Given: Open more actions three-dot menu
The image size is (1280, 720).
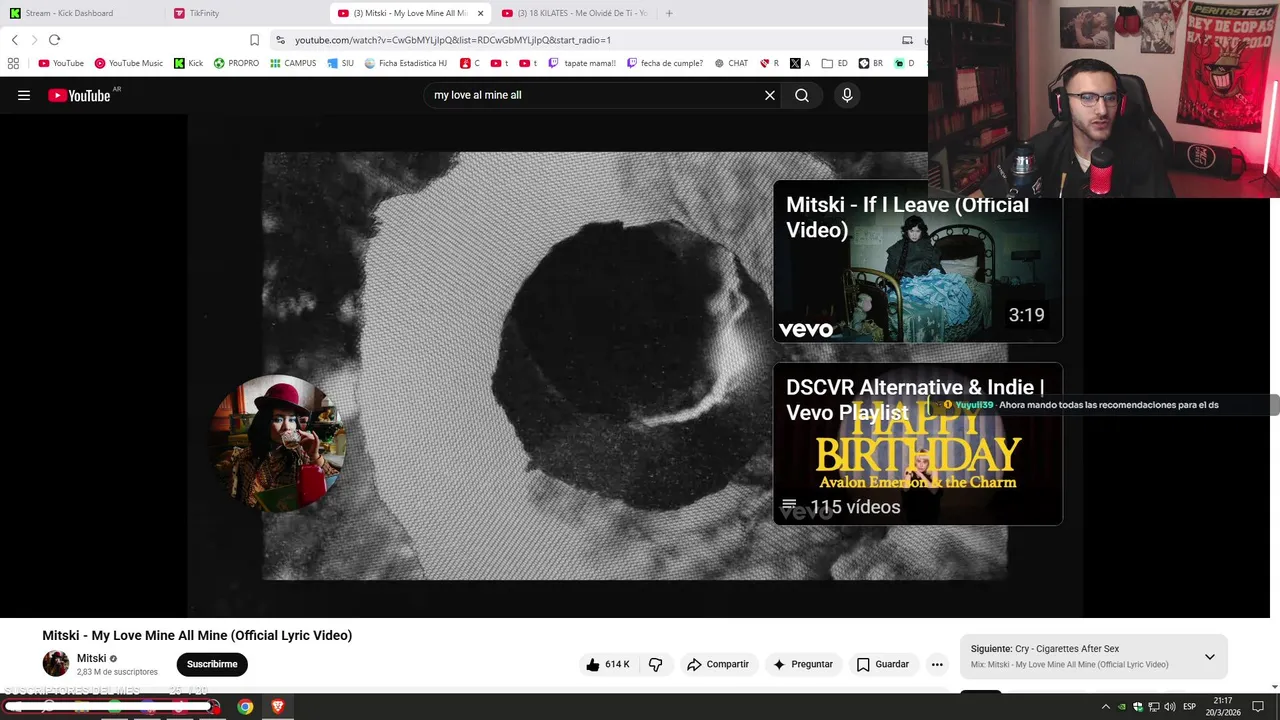Looking at the screenshot, I should click(x=937, y=664).
